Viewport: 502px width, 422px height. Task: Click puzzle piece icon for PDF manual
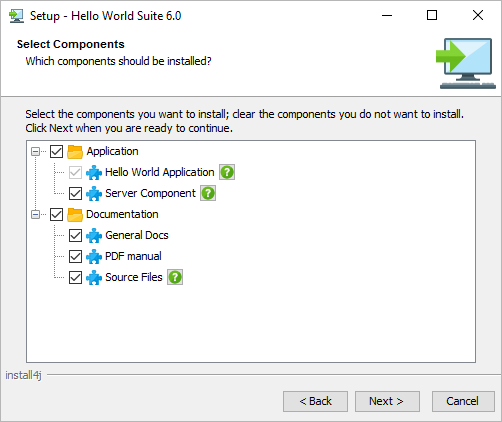[94, 256]
